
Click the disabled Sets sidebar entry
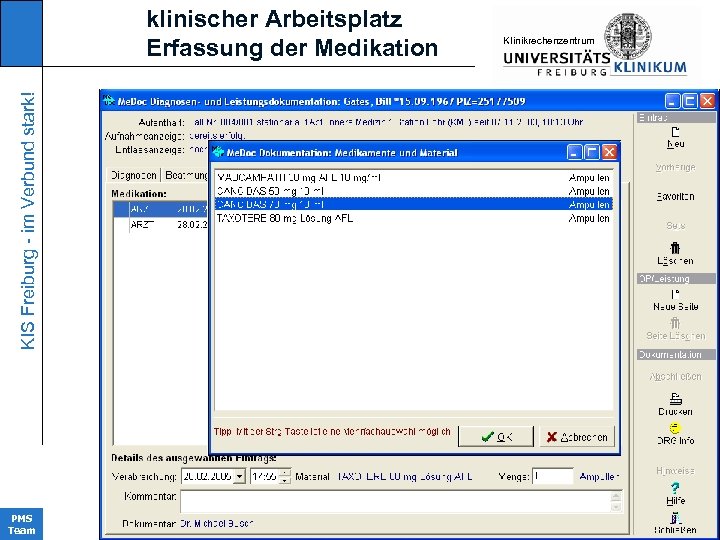coord(675,225)
